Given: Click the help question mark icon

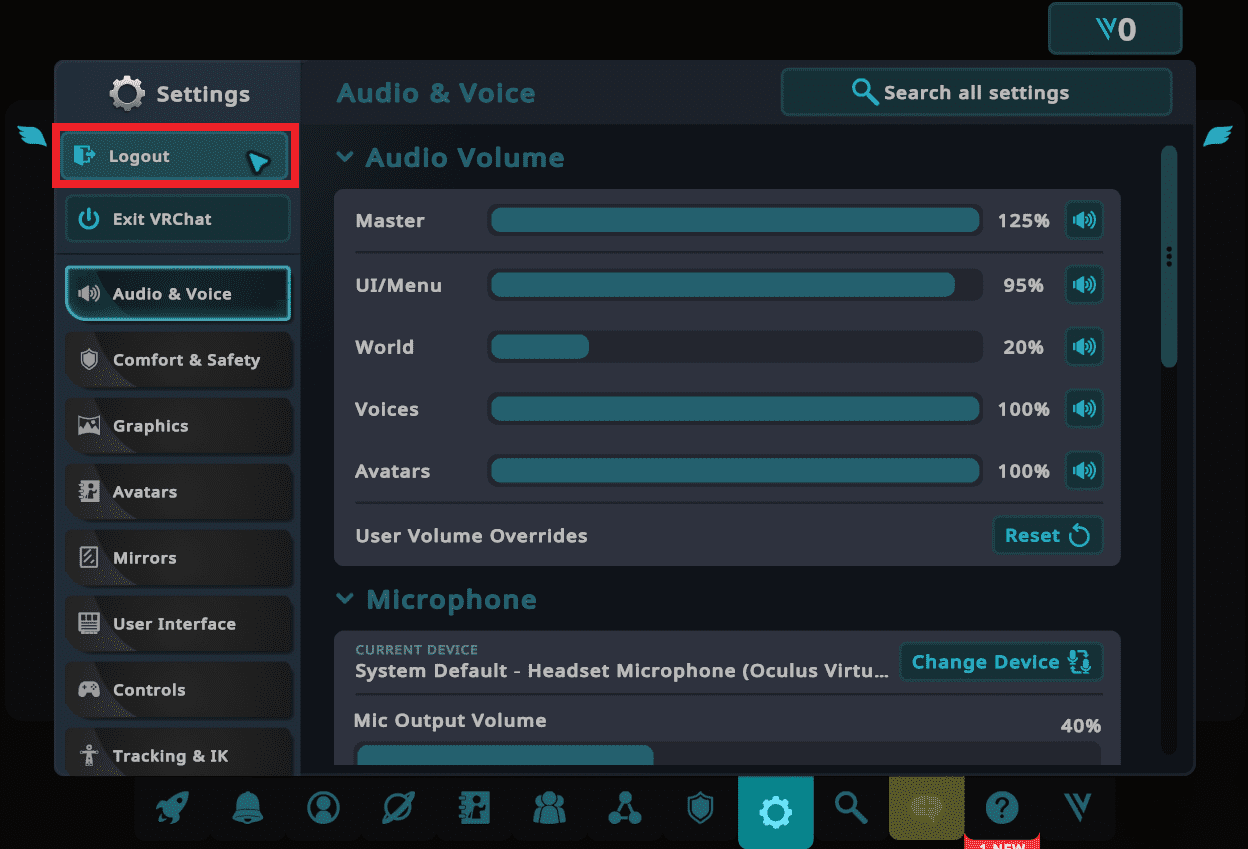Looking at the screenshot, I should (x=1001, y=808).
